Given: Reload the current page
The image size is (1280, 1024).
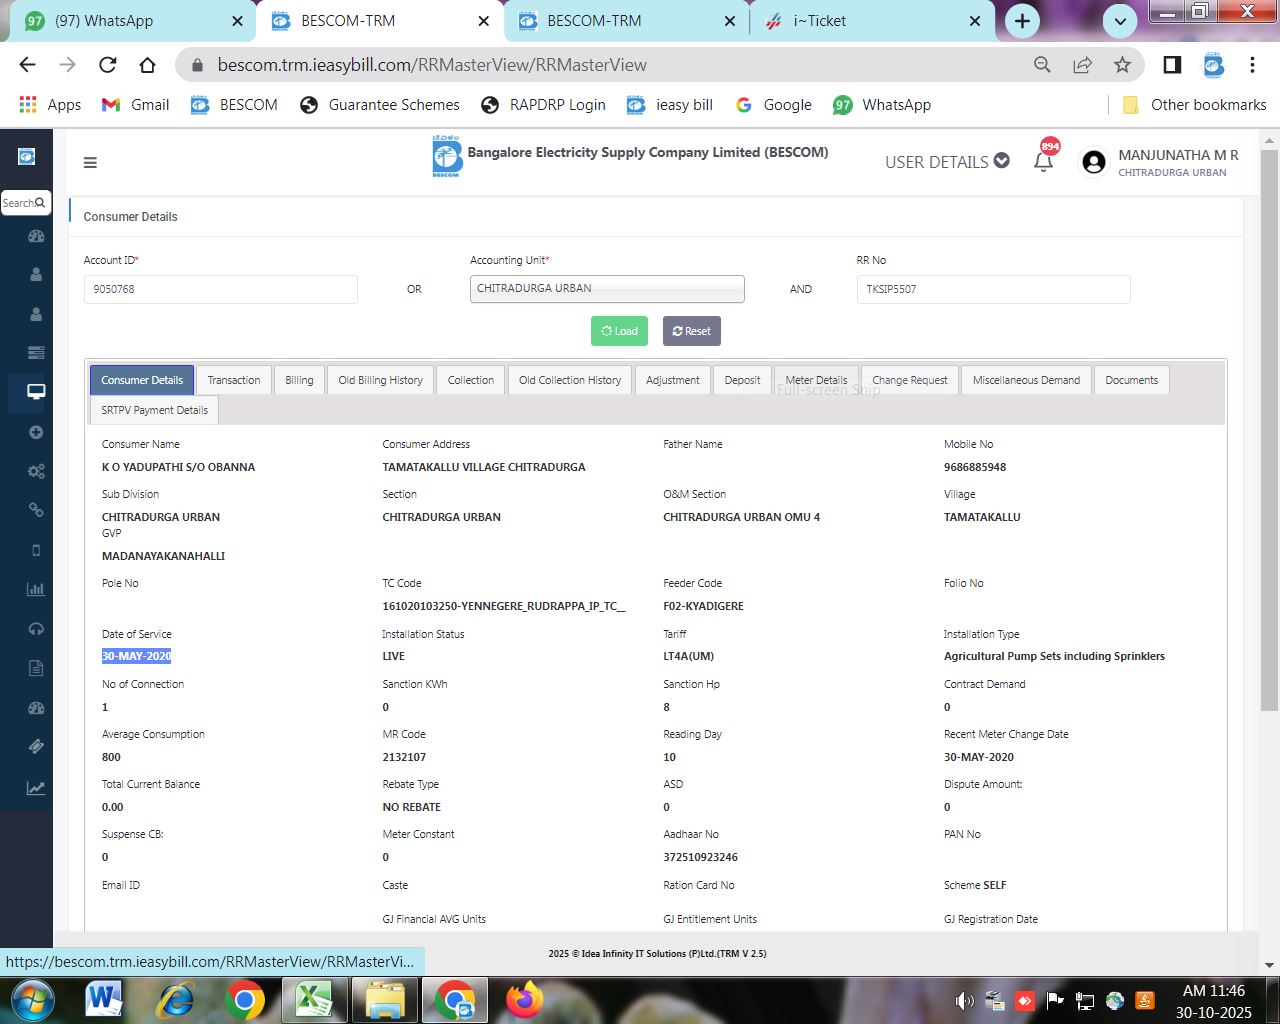Looking at the screenshot, I should pos(107,65).
